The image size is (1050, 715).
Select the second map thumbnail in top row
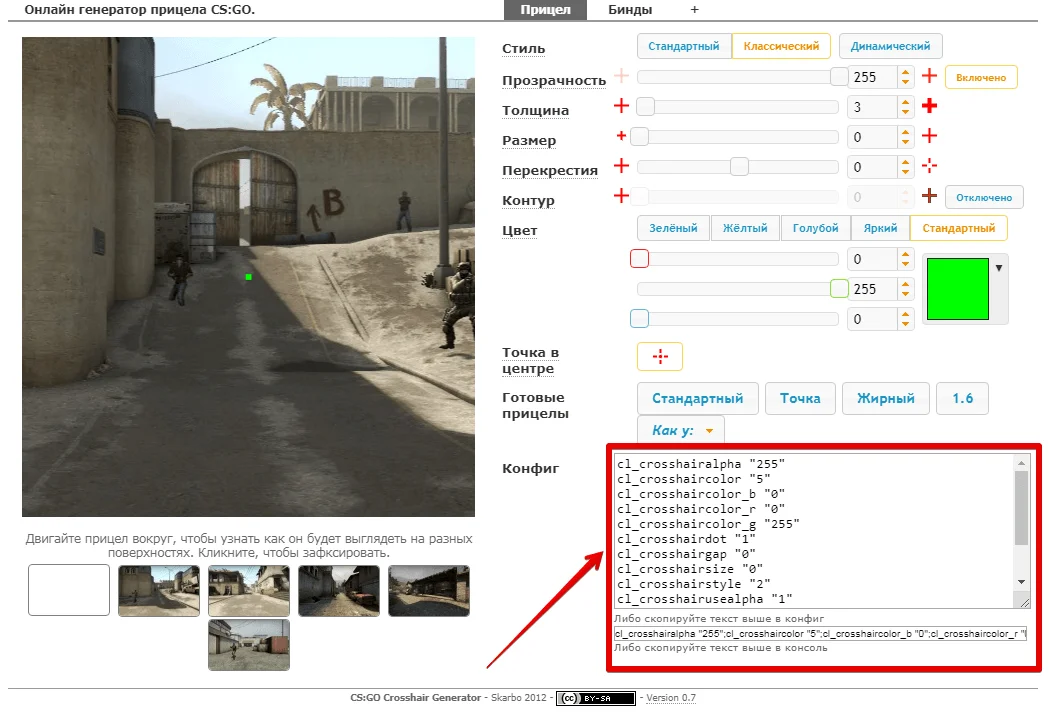159,590
